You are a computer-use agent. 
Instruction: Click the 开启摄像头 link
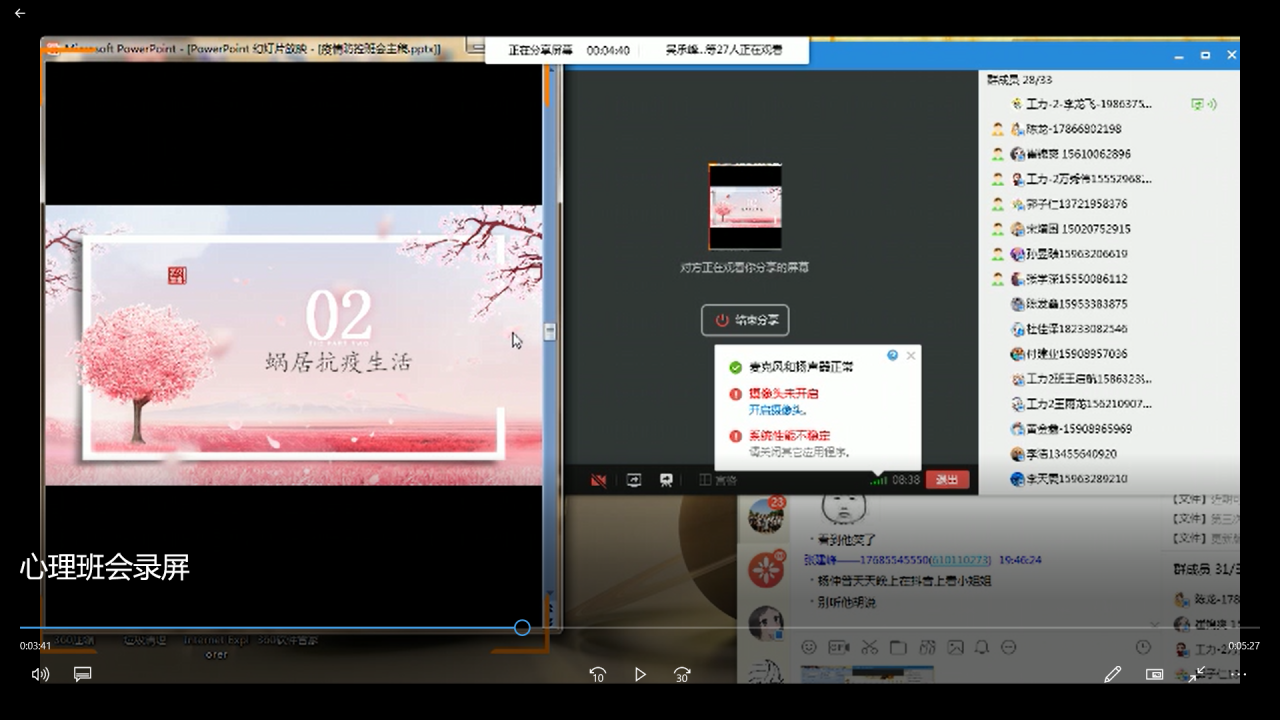pyautogui.click(x=777, y=410)
